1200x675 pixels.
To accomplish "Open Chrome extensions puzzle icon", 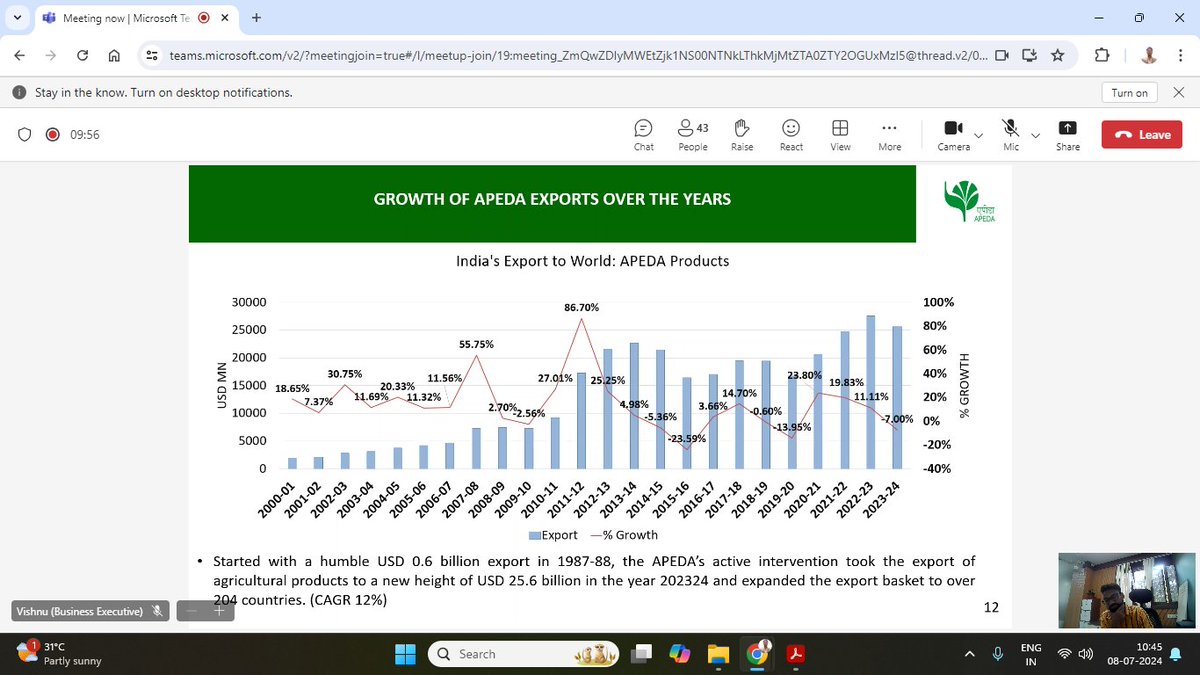I will tap(1102, 56).
